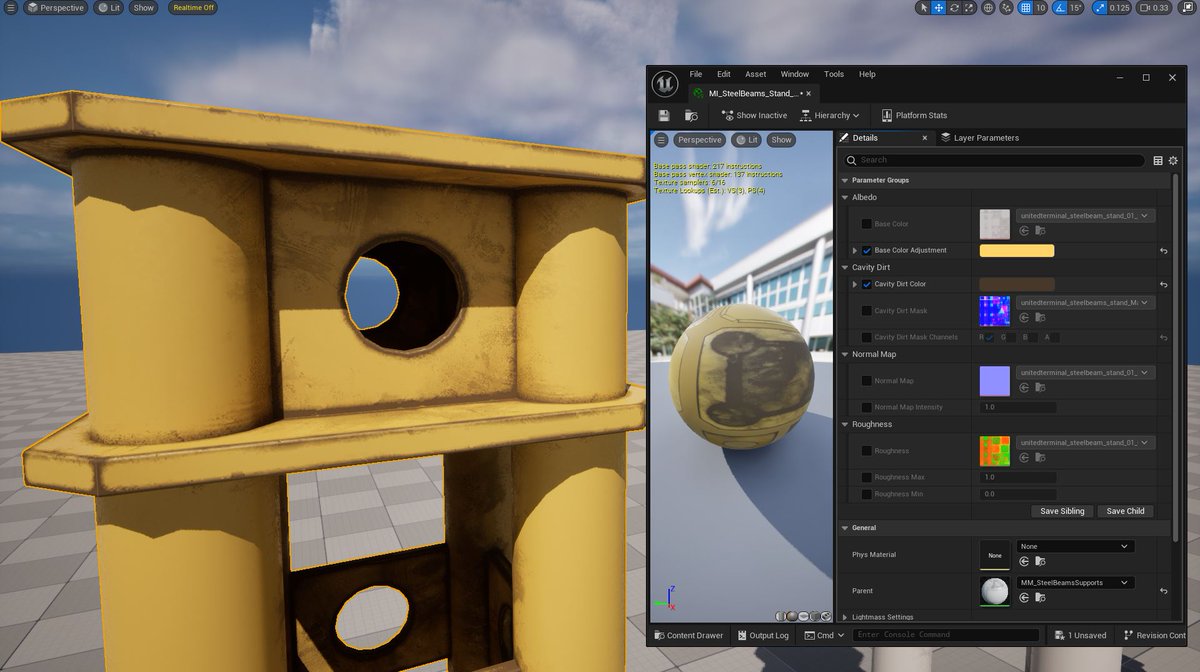Select the MI_SteelBeams_Stand asset tab
The height and width of the screenshot is (672, 1200).
[x=753, y=93]
